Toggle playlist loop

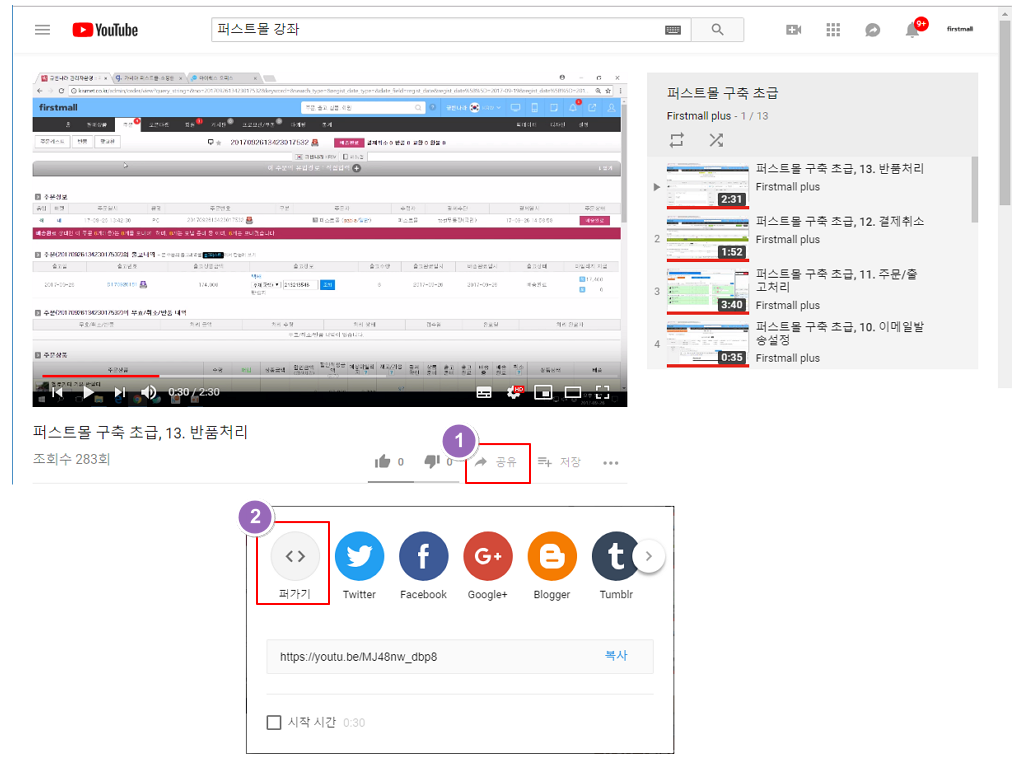pos(677,140)
